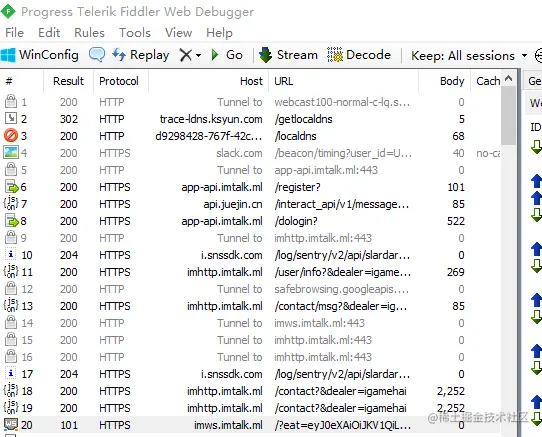The image size is (542, 437).
Task: Click the speech bubble comment icon
Action: click(x=97, y=55)
